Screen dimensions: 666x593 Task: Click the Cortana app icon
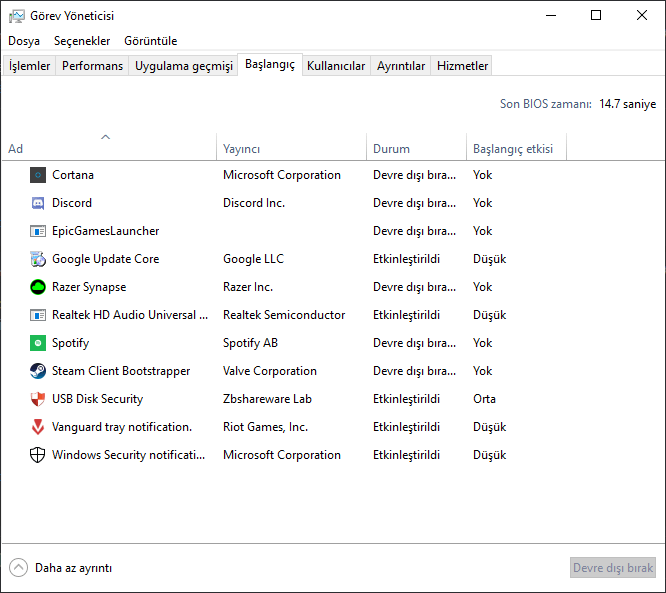point(38,175)
